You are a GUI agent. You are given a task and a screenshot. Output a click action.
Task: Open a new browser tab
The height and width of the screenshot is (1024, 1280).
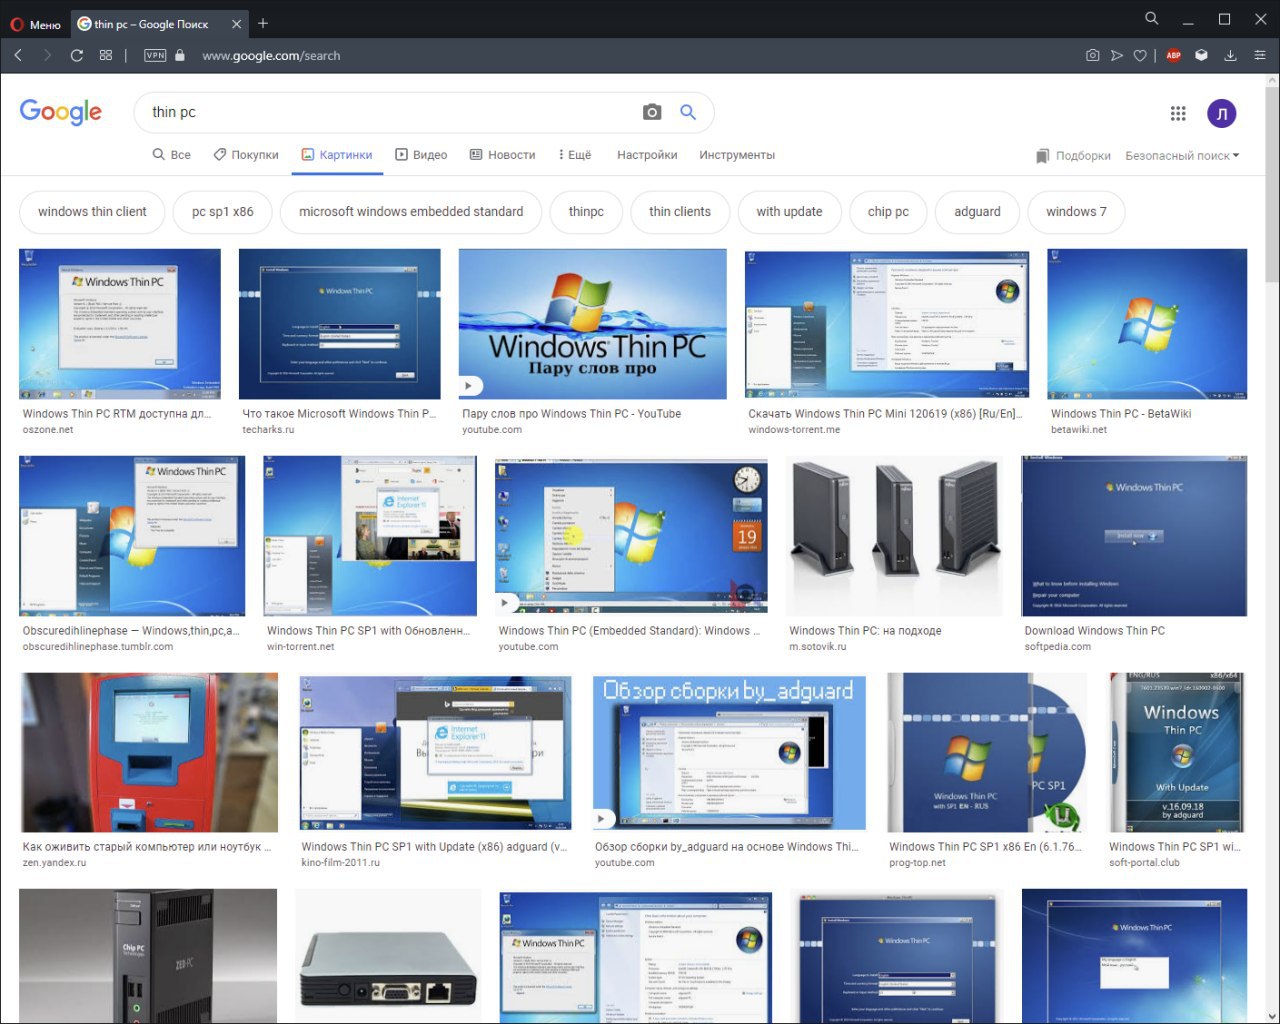263,23
